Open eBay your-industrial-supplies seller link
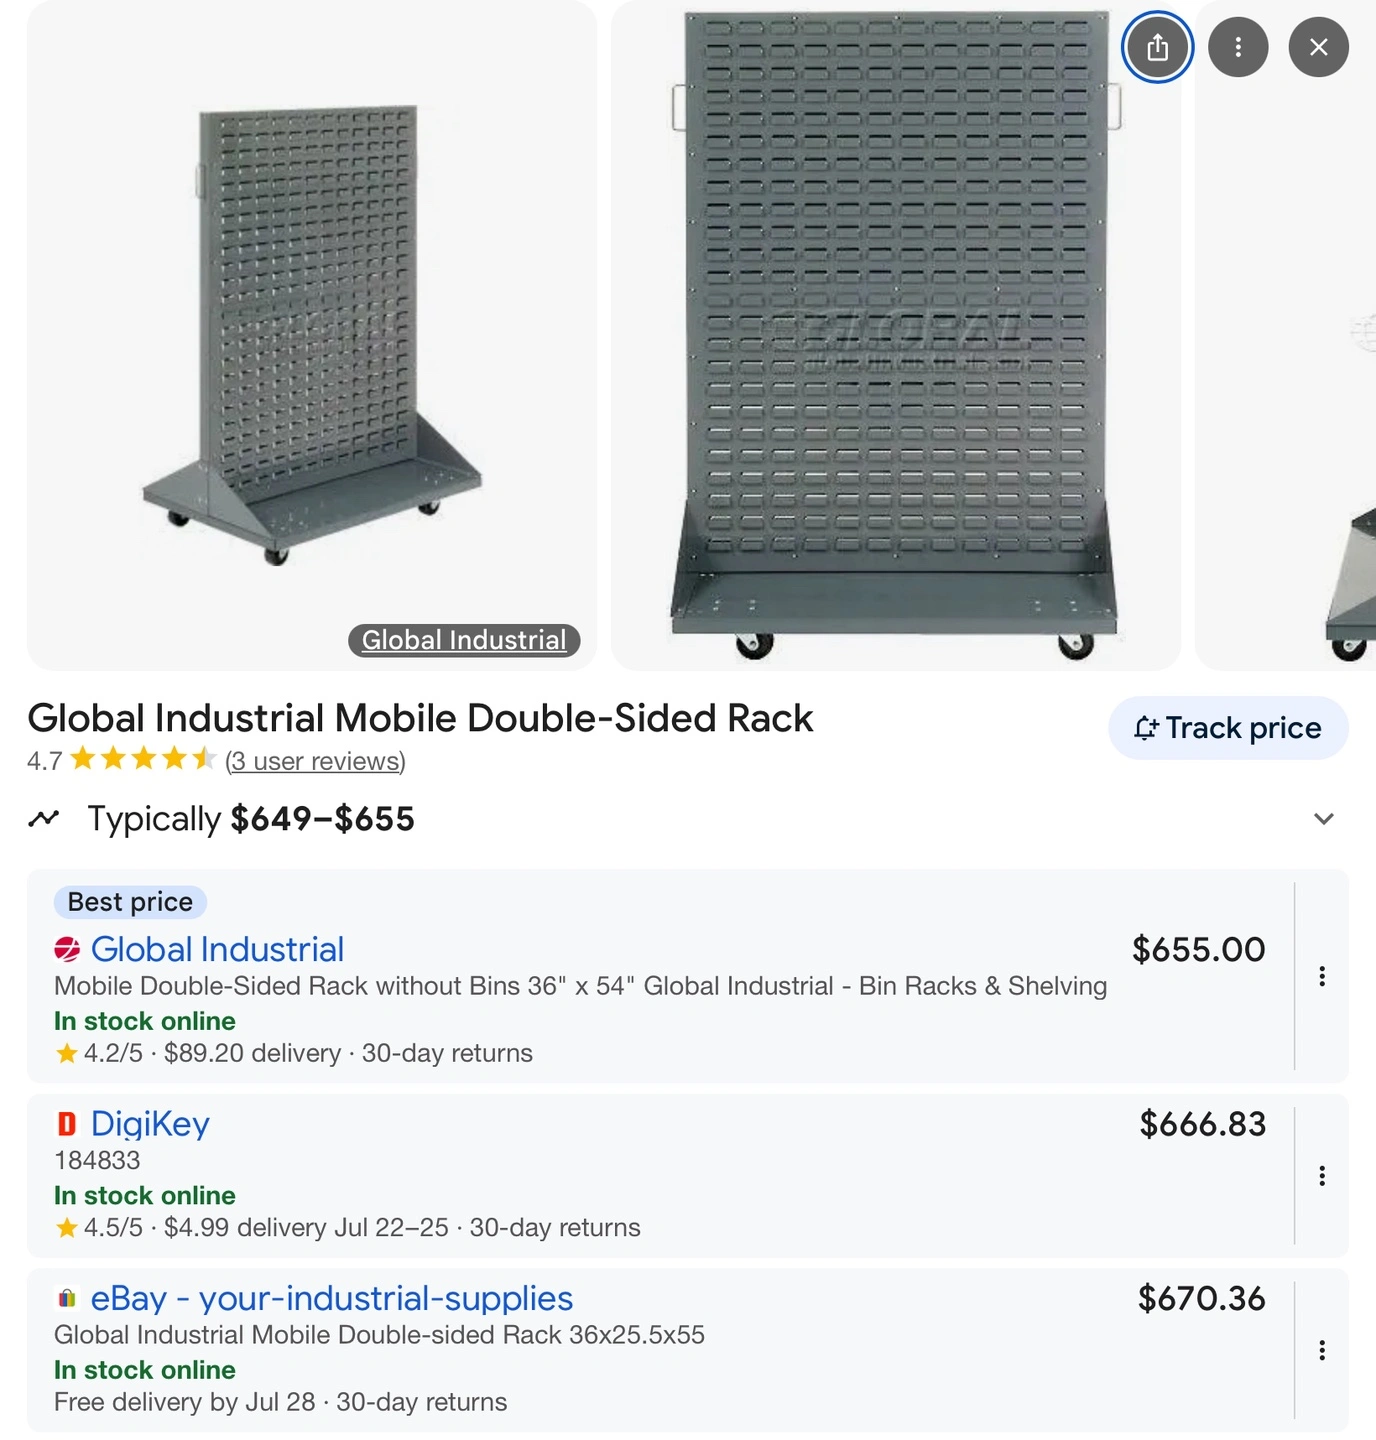This screenshot has width=1376, height=1440. click(x=332, y=1298)
